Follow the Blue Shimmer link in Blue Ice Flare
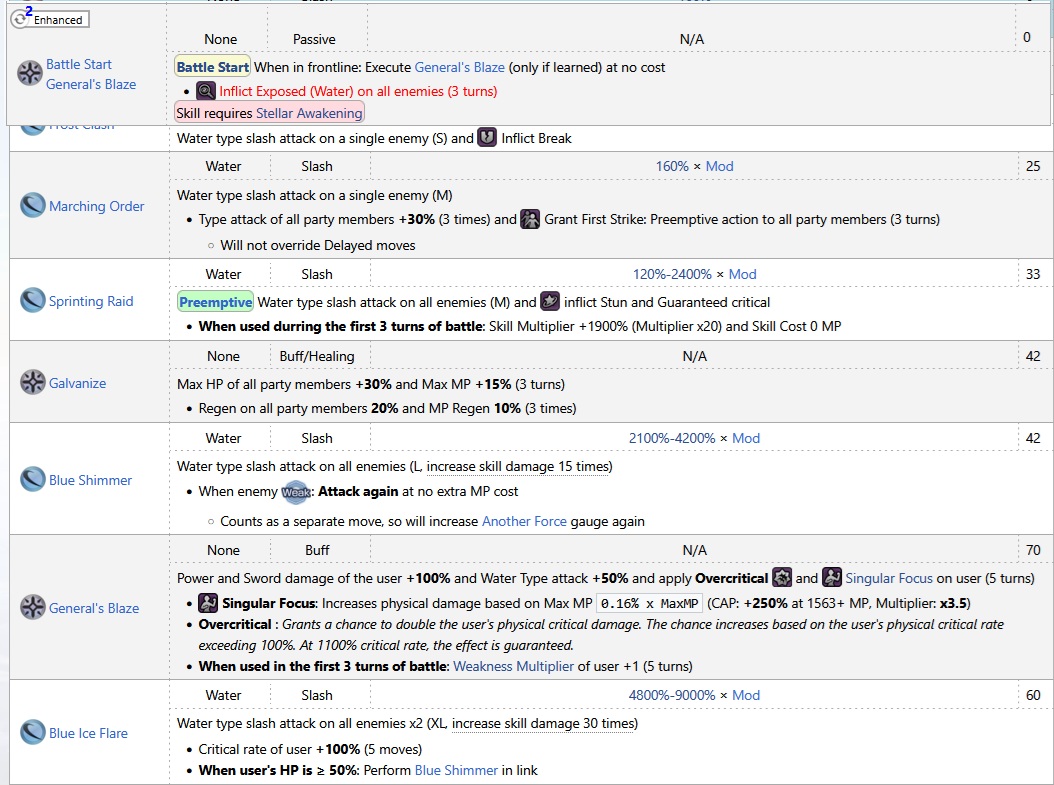 (x=456, y=770)
